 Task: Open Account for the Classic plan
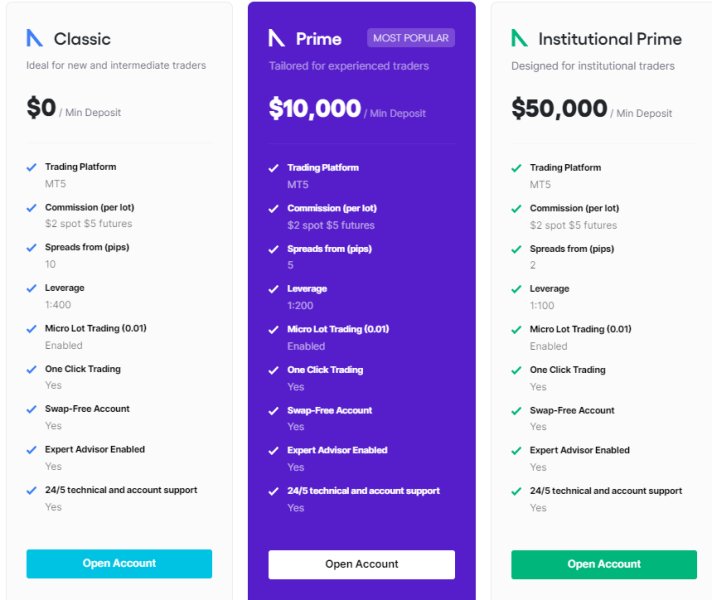pyautogui.click(x=119, y=563)
